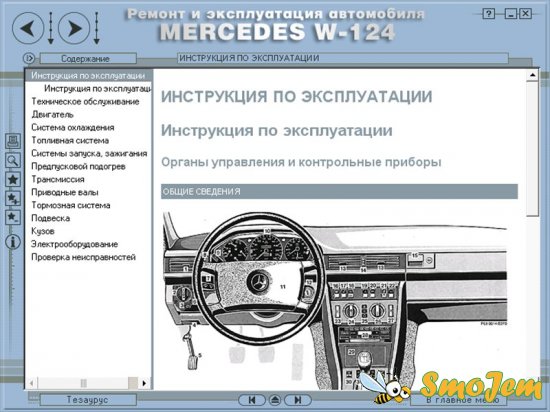Jump to next chapter button

click(x=298, y=400)
